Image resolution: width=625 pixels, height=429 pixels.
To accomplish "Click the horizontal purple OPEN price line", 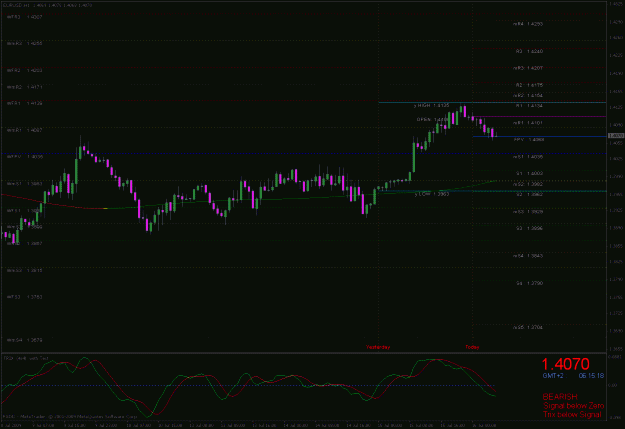I will tap(539, 116).
